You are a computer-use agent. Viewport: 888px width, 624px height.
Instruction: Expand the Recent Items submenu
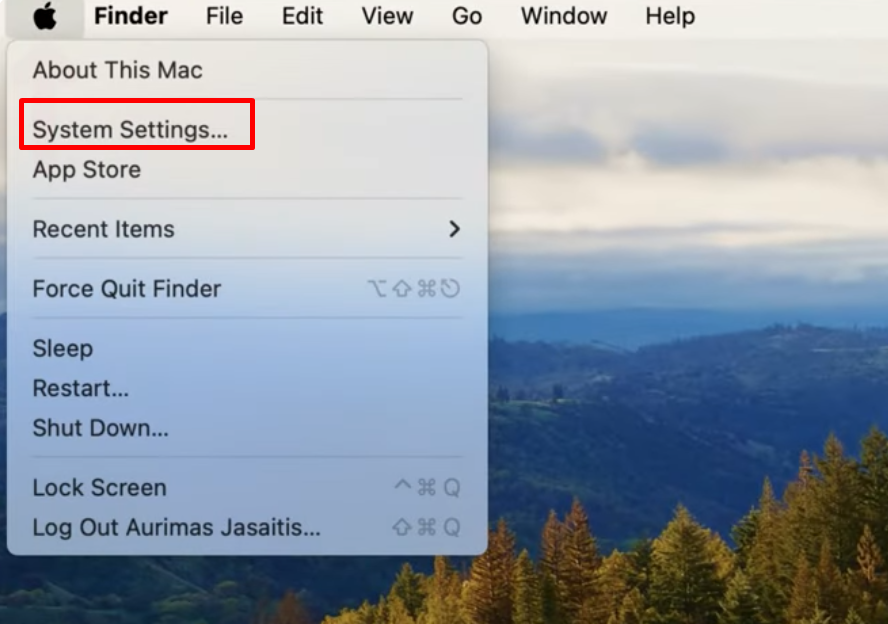pyautogui.click(x=247, y=229)
